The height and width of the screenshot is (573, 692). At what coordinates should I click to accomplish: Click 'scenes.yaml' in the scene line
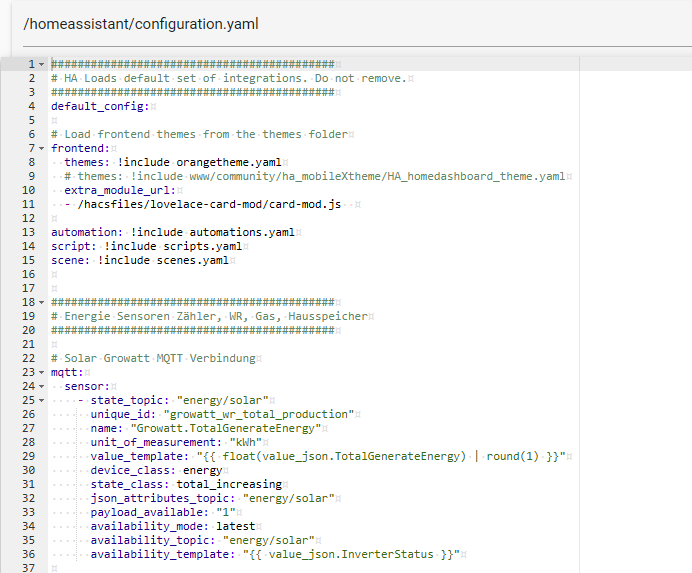[192, 260]
